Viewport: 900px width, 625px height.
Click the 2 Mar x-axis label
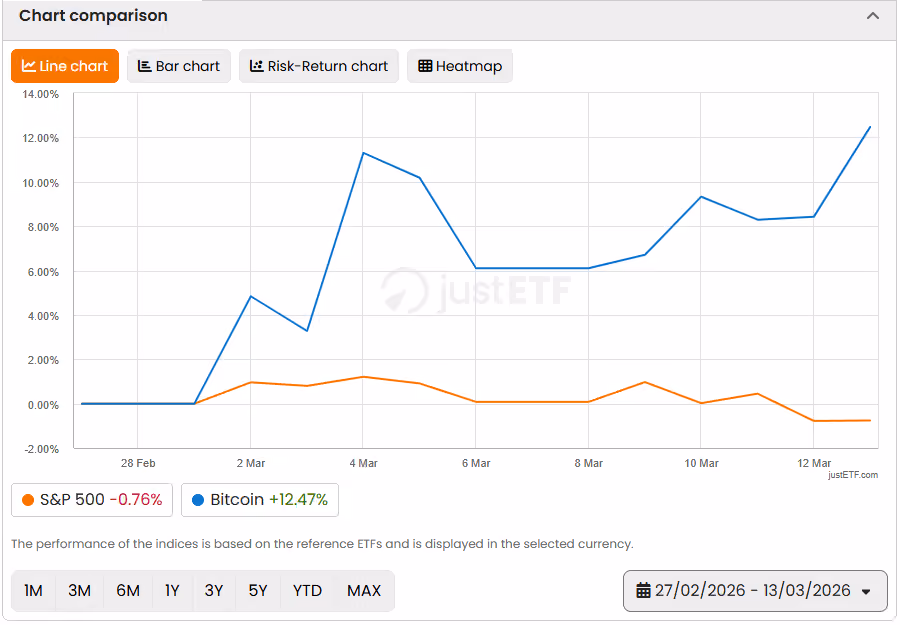point(251,463)
